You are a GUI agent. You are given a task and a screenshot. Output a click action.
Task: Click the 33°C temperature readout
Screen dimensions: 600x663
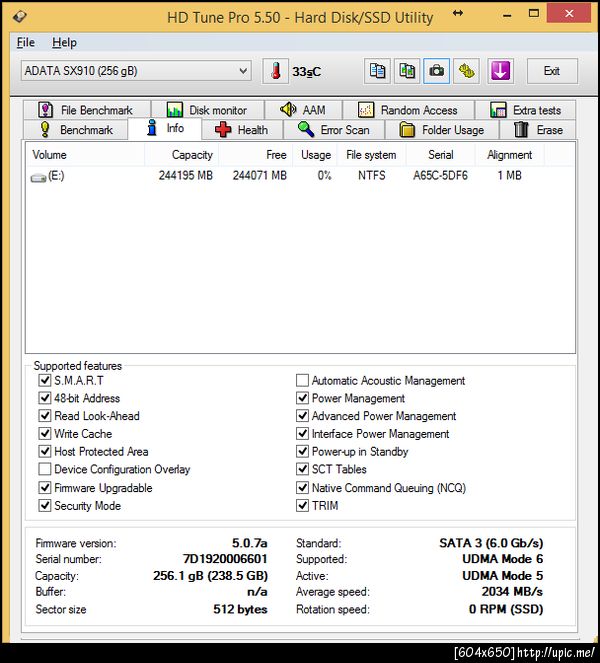pyautogui.click(x=307, y=72)
